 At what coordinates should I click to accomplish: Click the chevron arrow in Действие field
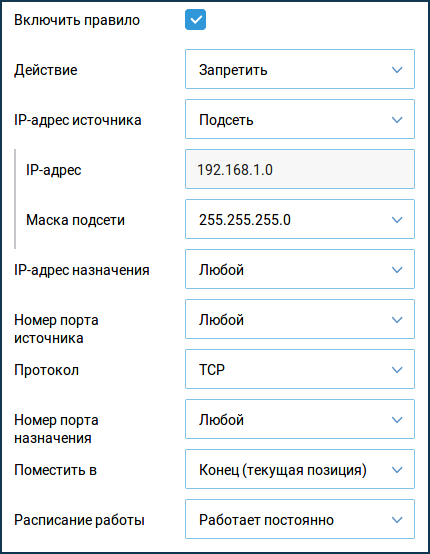(x=397, y=70)
